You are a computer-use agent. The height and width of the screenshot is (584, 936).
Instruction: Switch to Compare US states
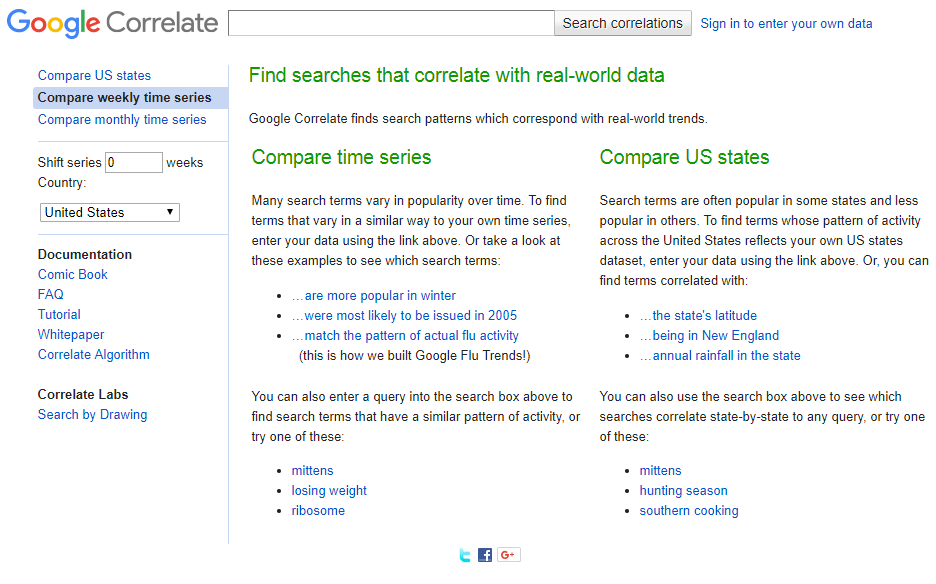(x=94, y=75)
